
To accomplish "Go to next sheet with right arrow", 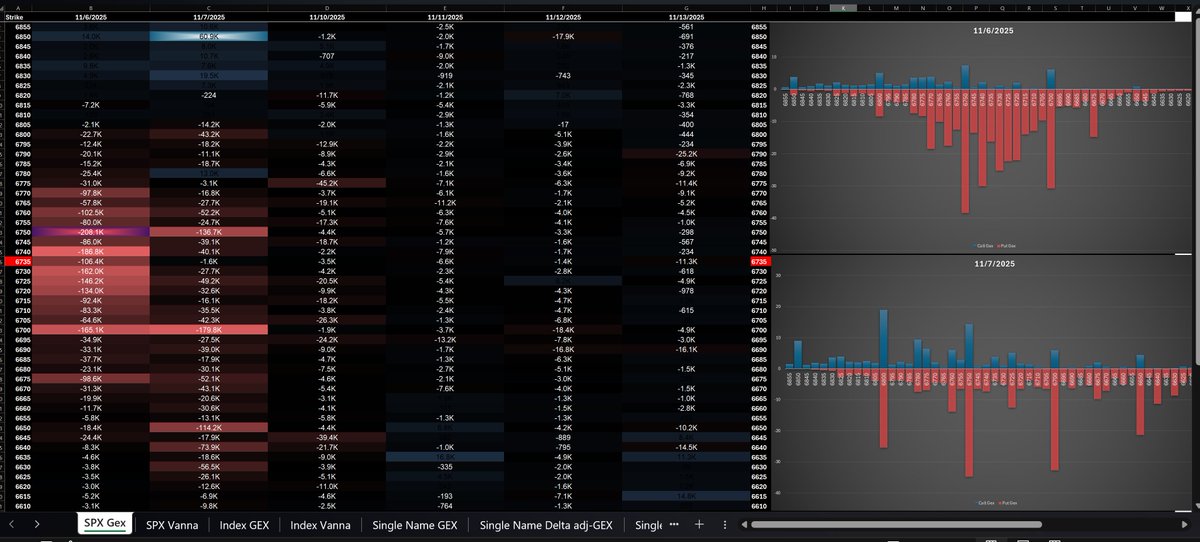I will pos(38,524).
